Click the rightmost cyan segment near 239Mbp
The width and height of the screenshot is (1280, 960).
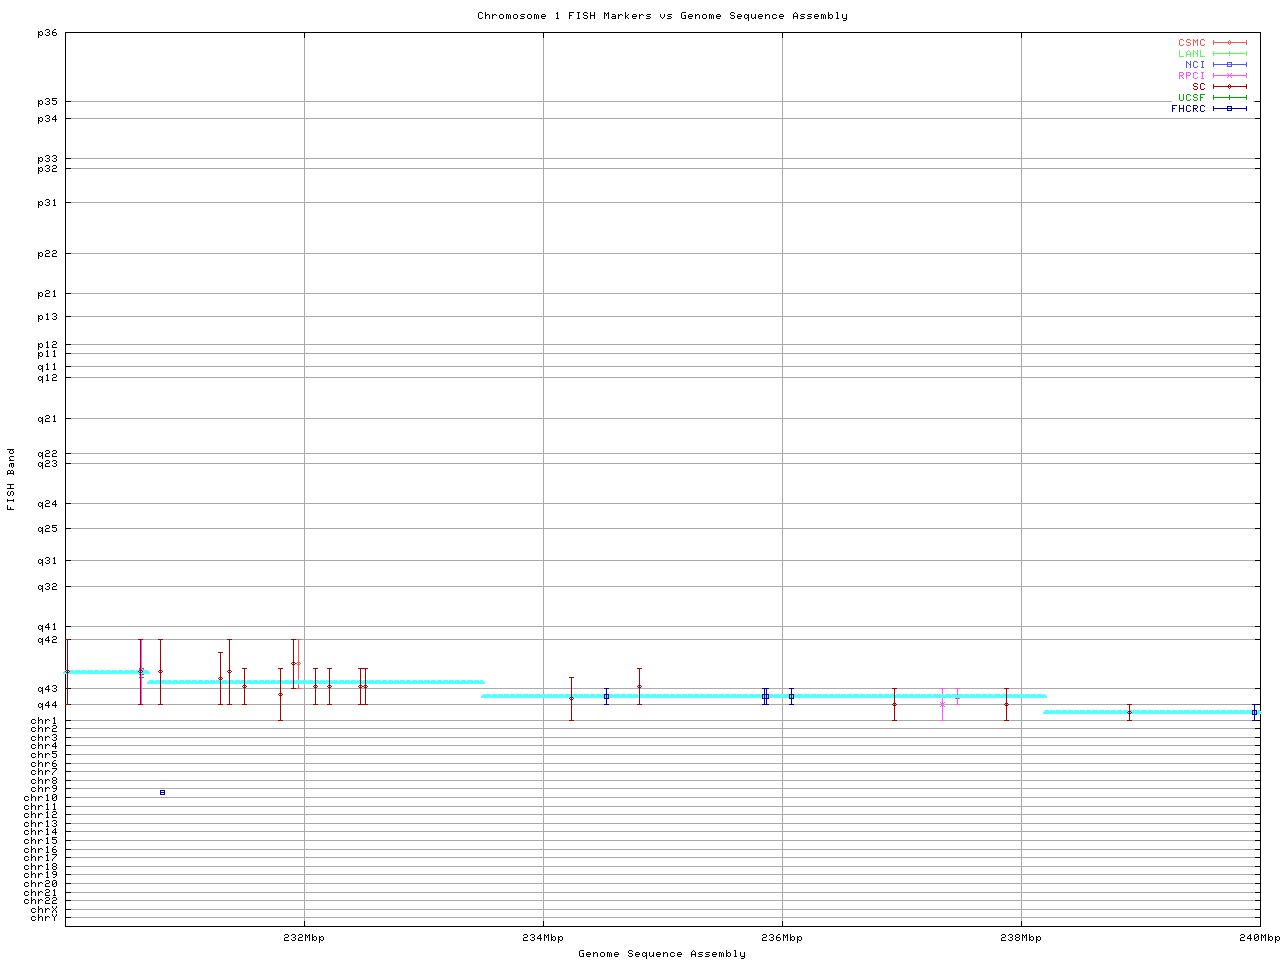click(x=1150, y=712)
